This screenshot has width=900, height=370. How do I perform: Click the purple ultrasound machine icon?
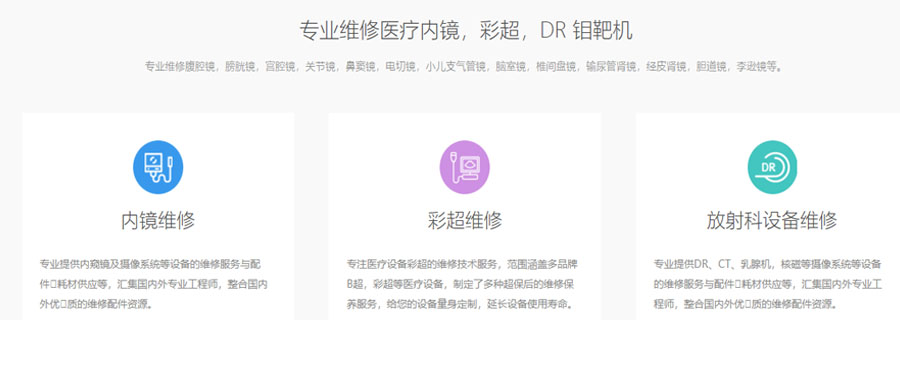tap(464, 167)
